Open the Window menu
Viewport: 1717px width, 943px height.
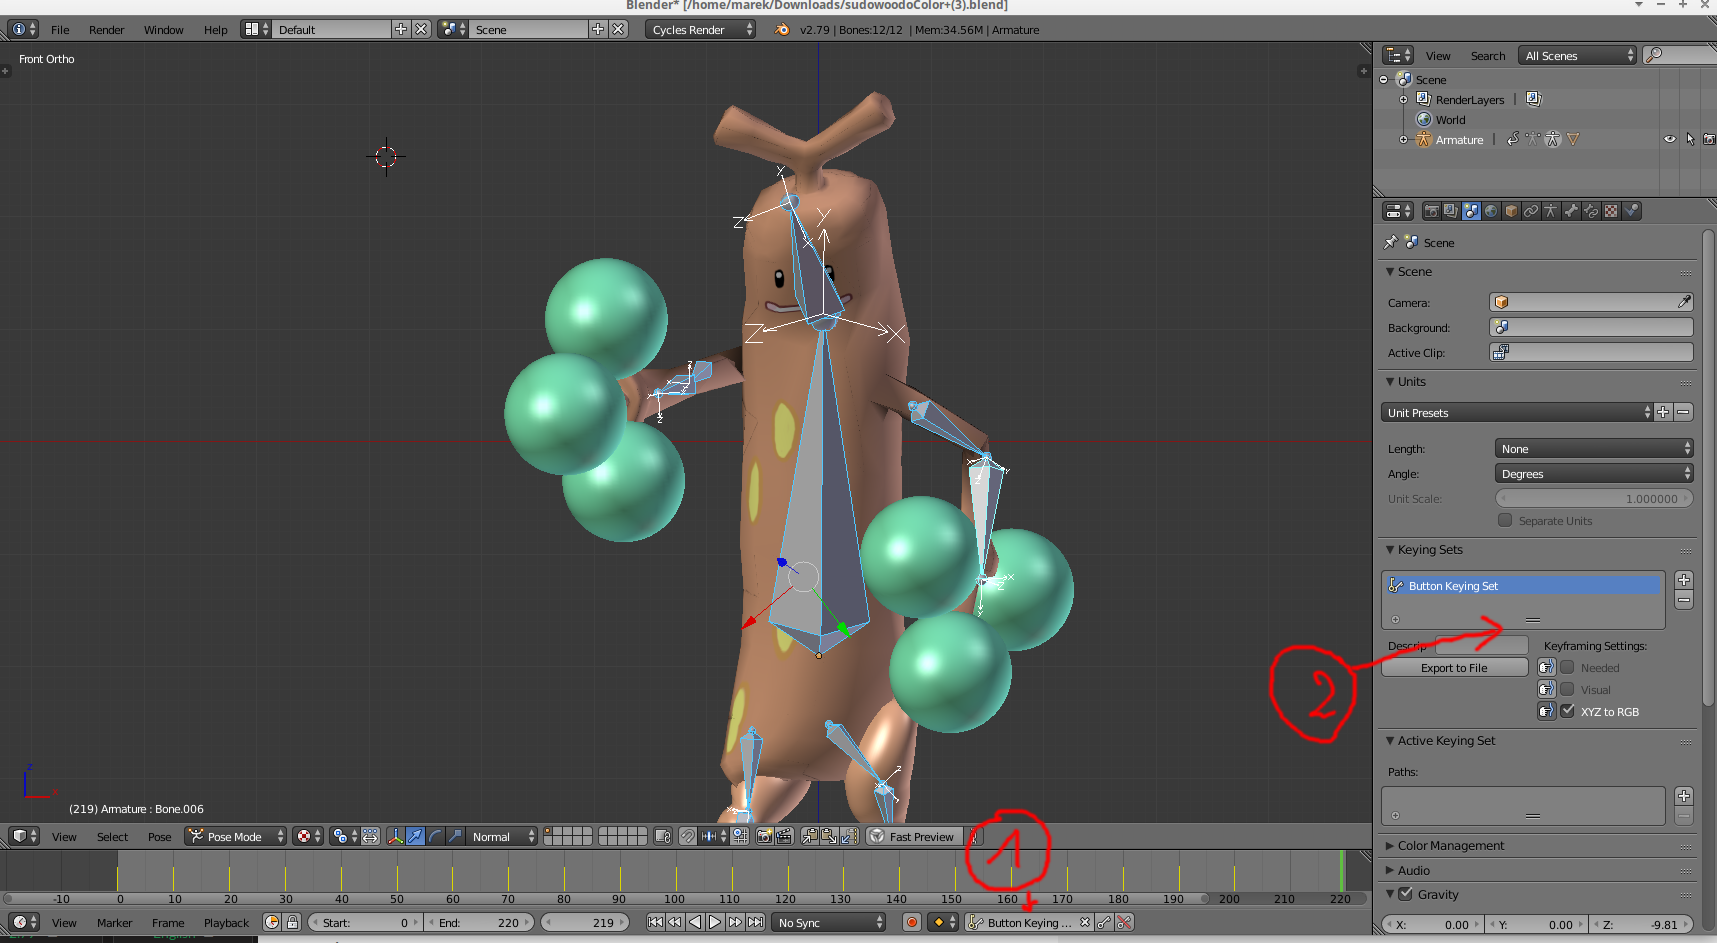163,30
